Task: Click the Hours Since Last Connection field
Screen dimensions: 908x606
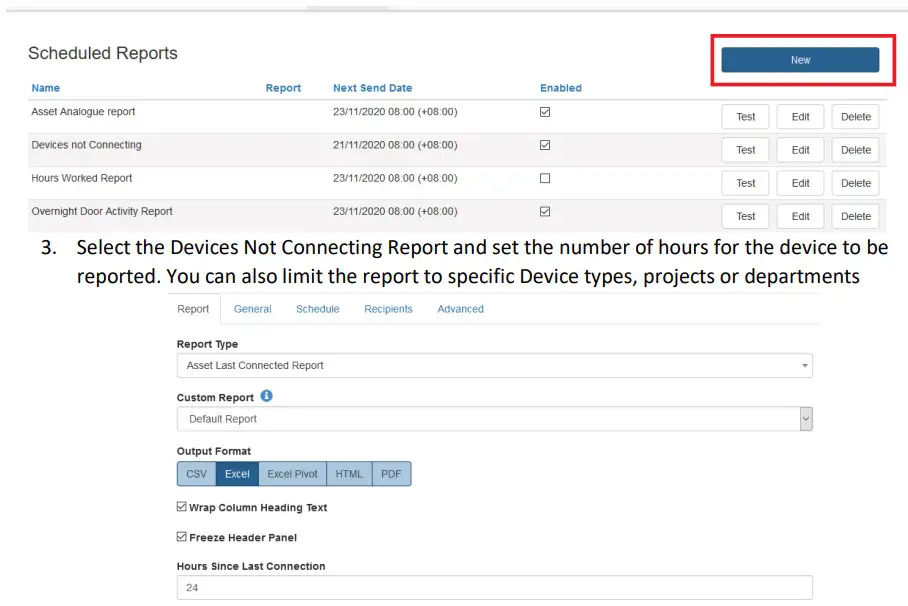Action: coord(494,588)
